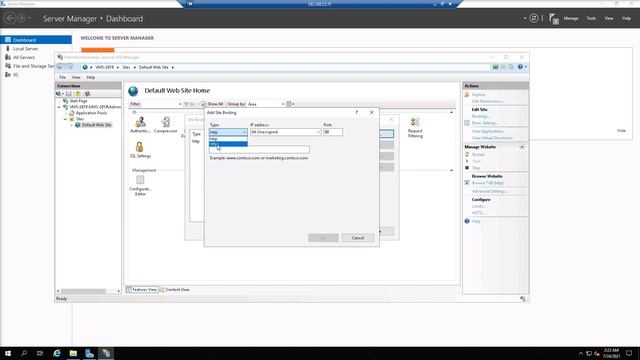Select IIS in the Server Manager sidebar

(16, 75)
